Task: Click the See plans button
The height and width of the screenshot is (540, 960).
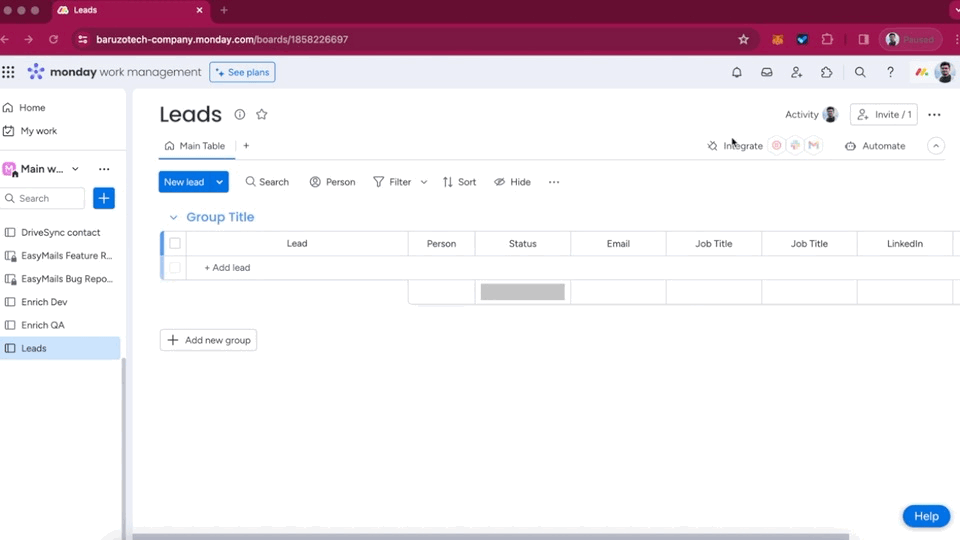Action: click(242, 72)
